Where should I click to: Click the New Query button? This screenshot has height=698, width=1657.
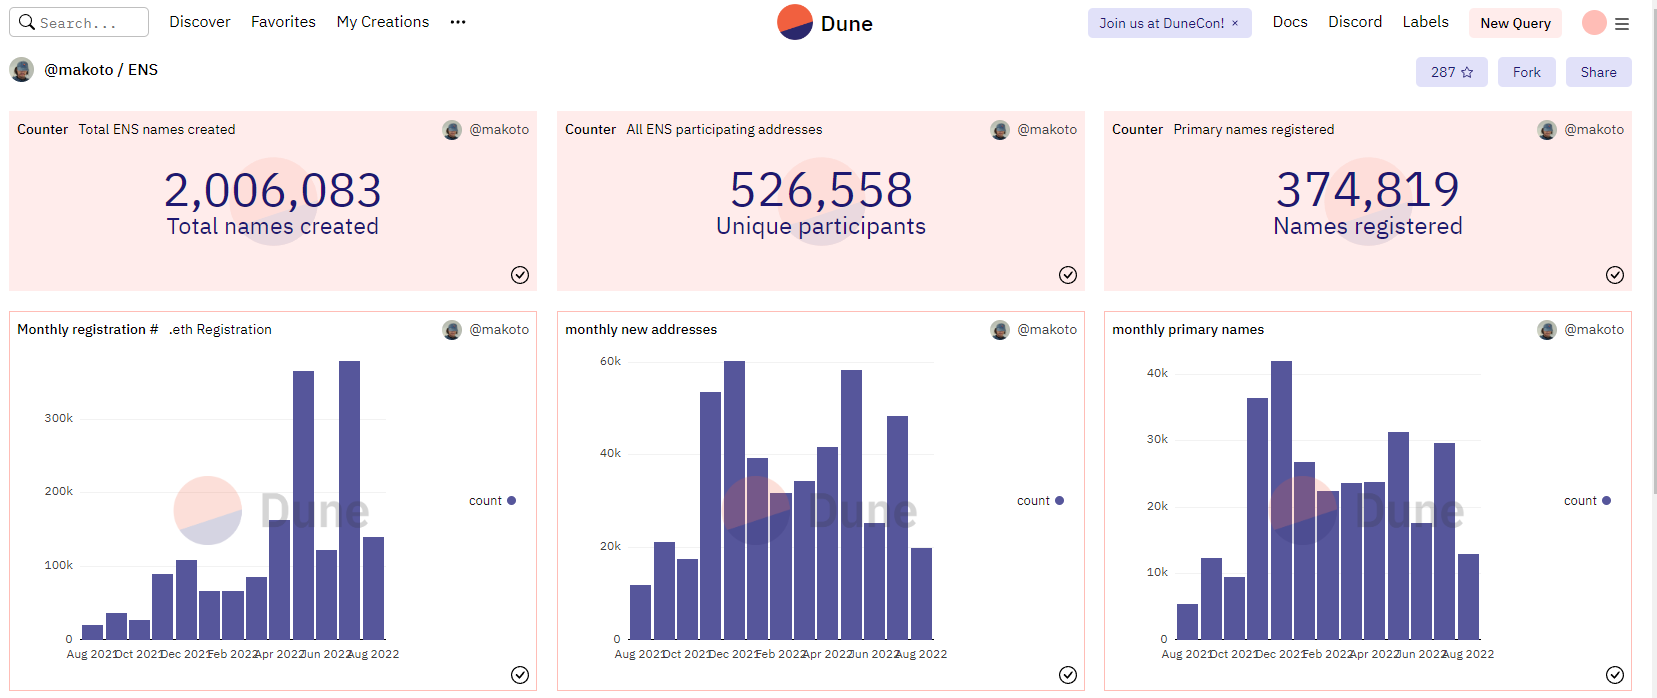coord(1515,23)
